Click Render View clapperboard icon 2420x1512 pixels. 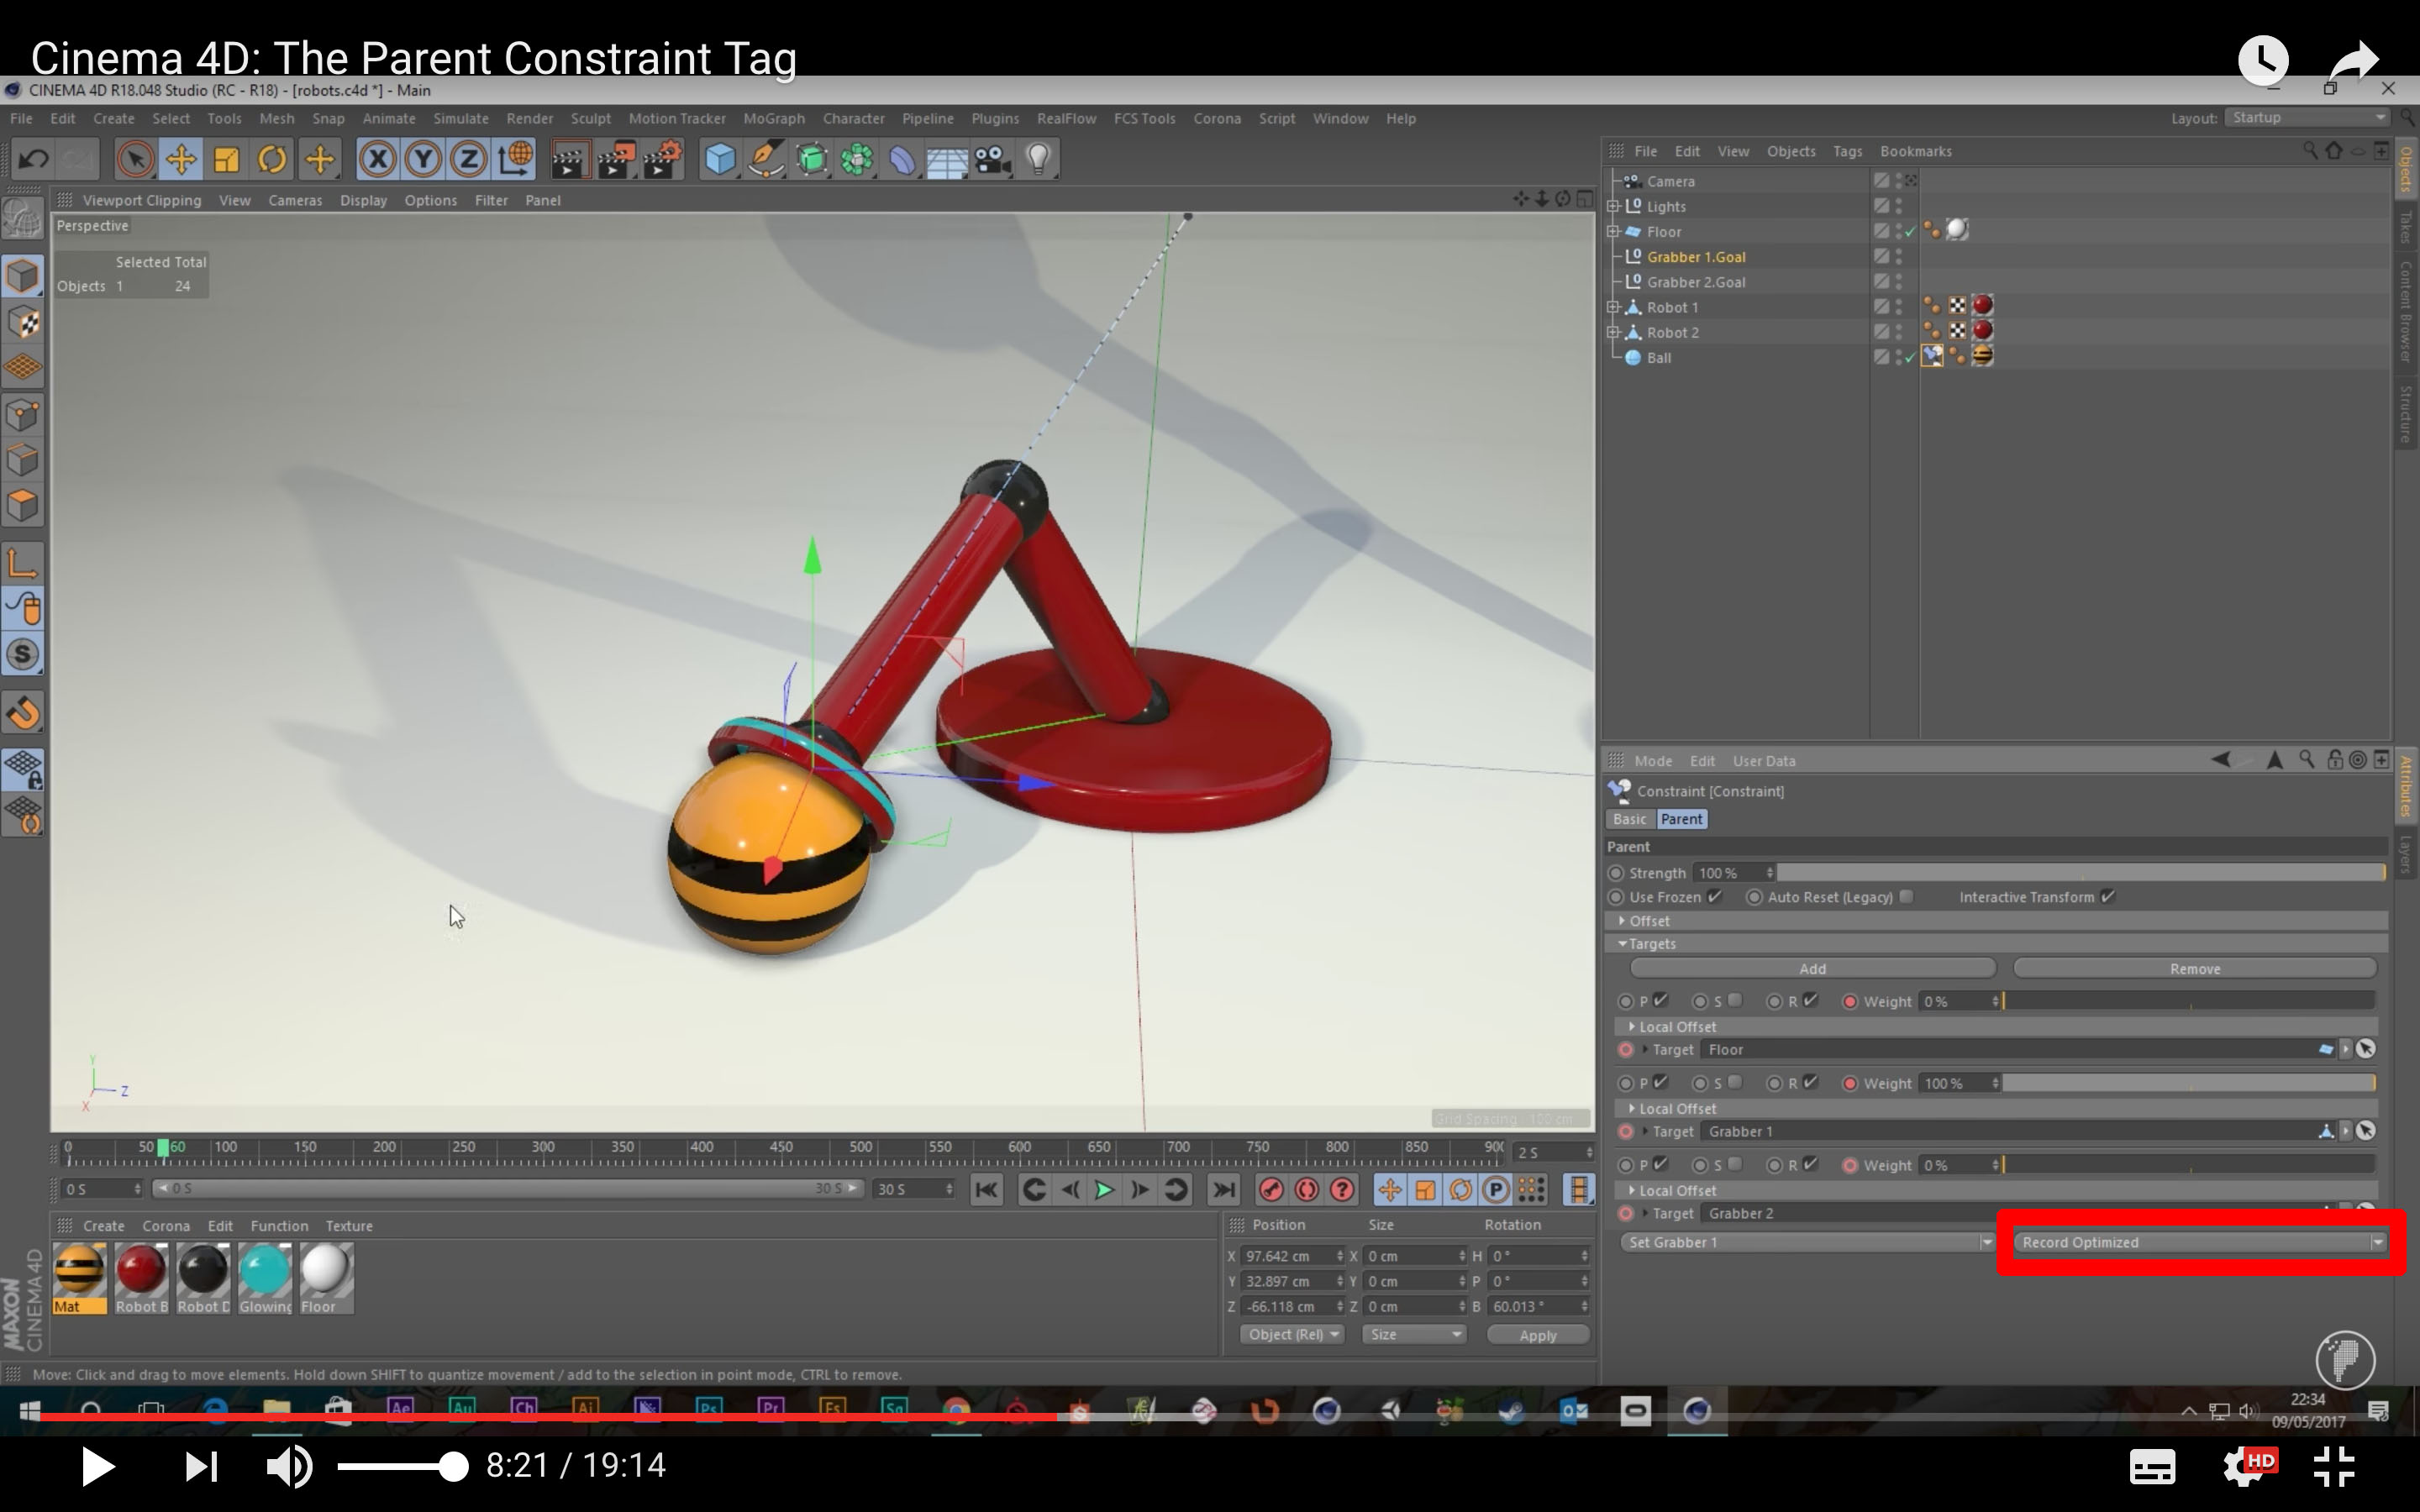[568, 159]
